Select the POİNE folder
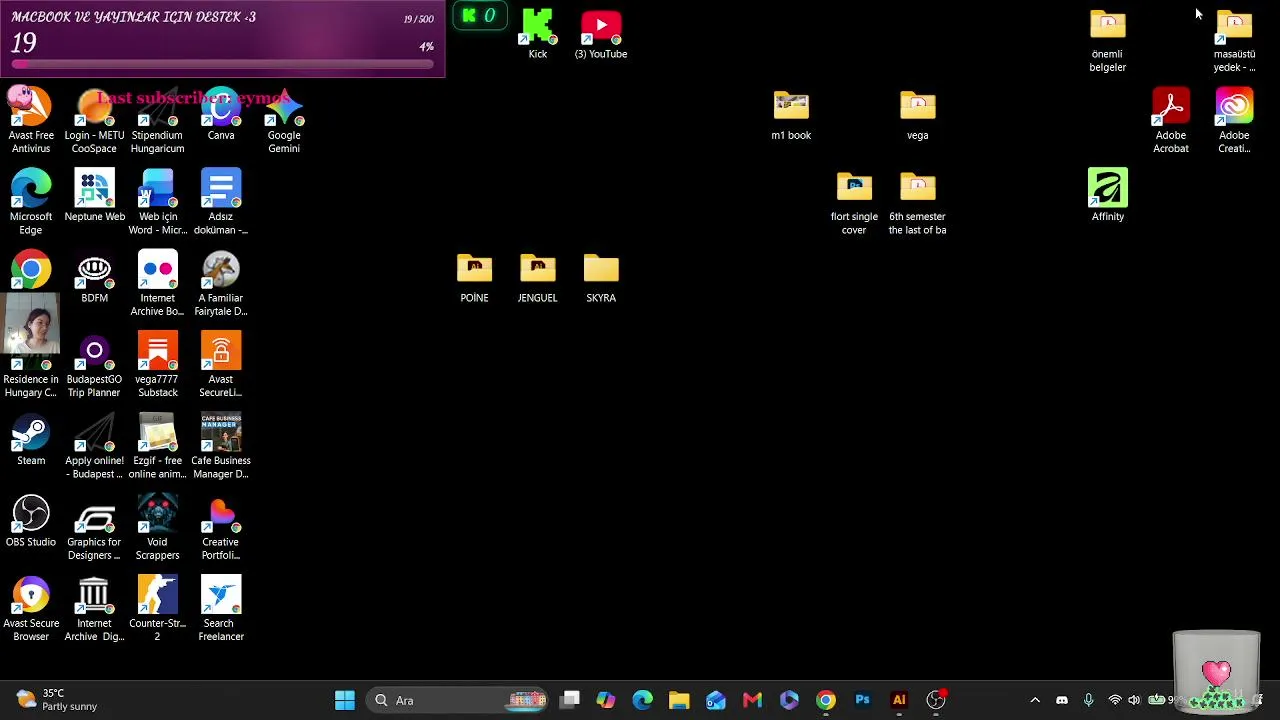This screenshot has height=720, width=1280. (475, 278)
